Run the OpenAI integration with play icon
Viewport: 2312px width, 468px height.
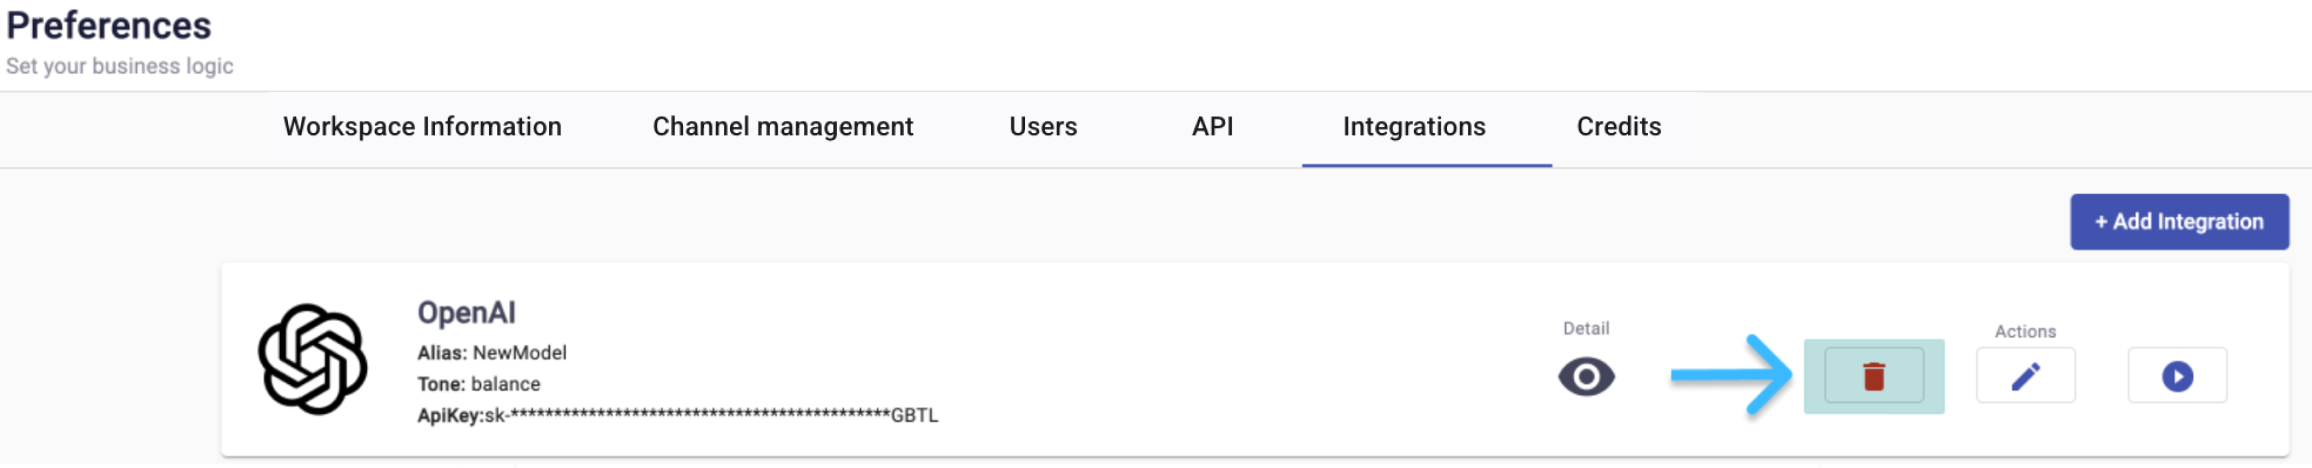coord(2177,376)
